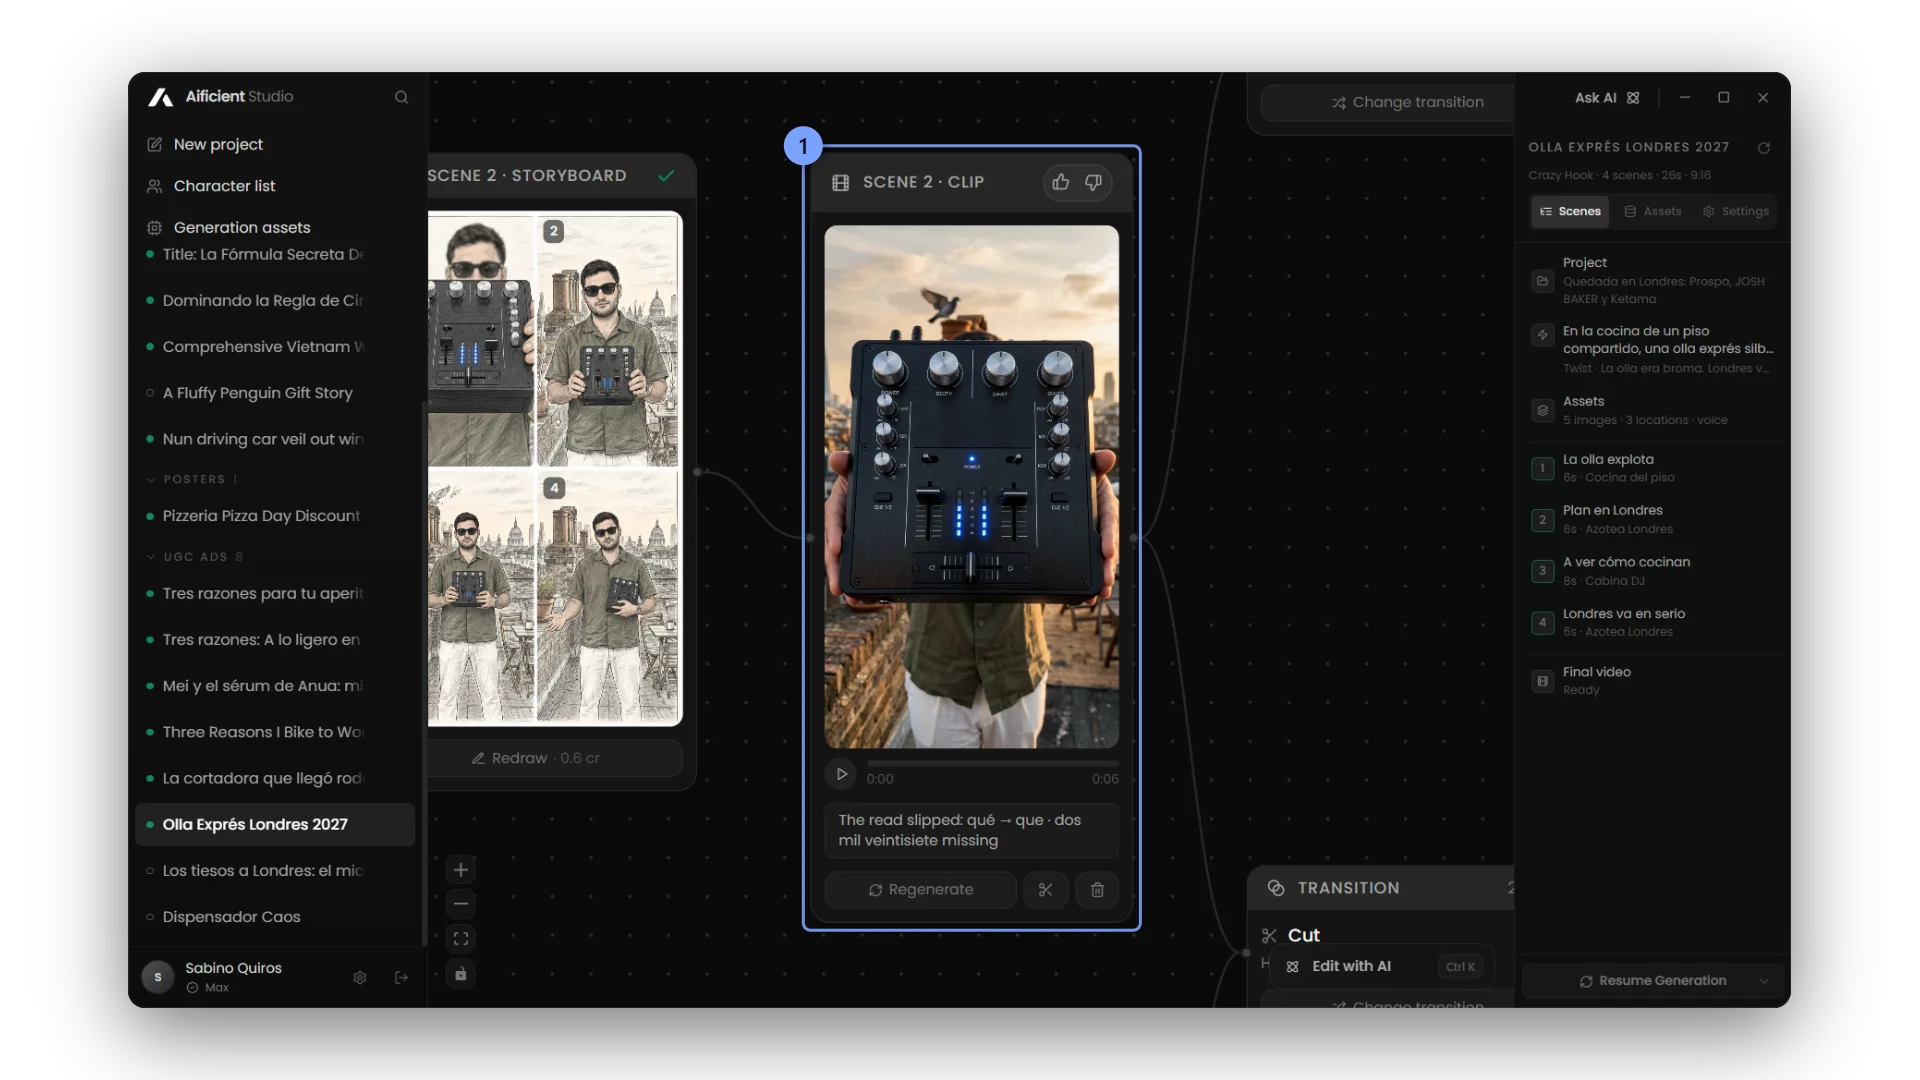Screen dimensions: 1920x1080
Task: Click the Regenerate button
Action: pyautogui.click(x=921, y=890)
